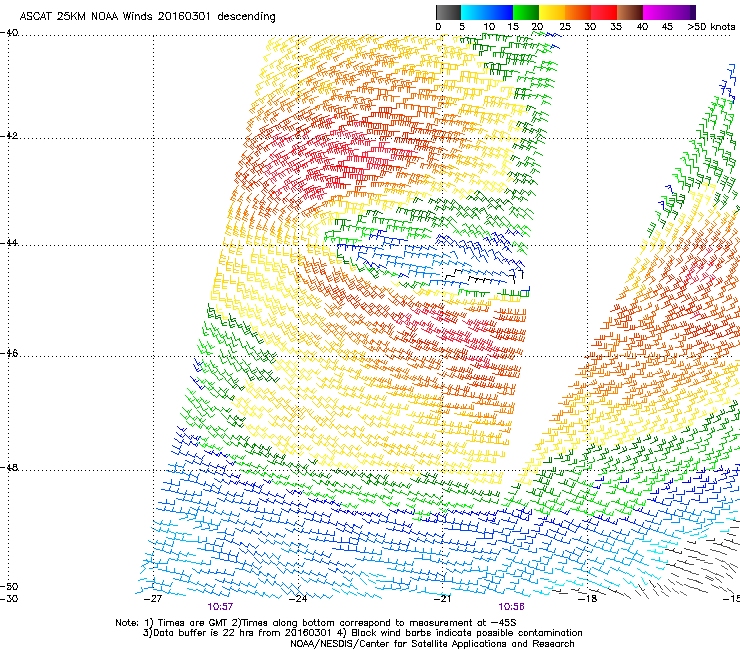Click the -24 longitude axis label

(x=298, y=599)
